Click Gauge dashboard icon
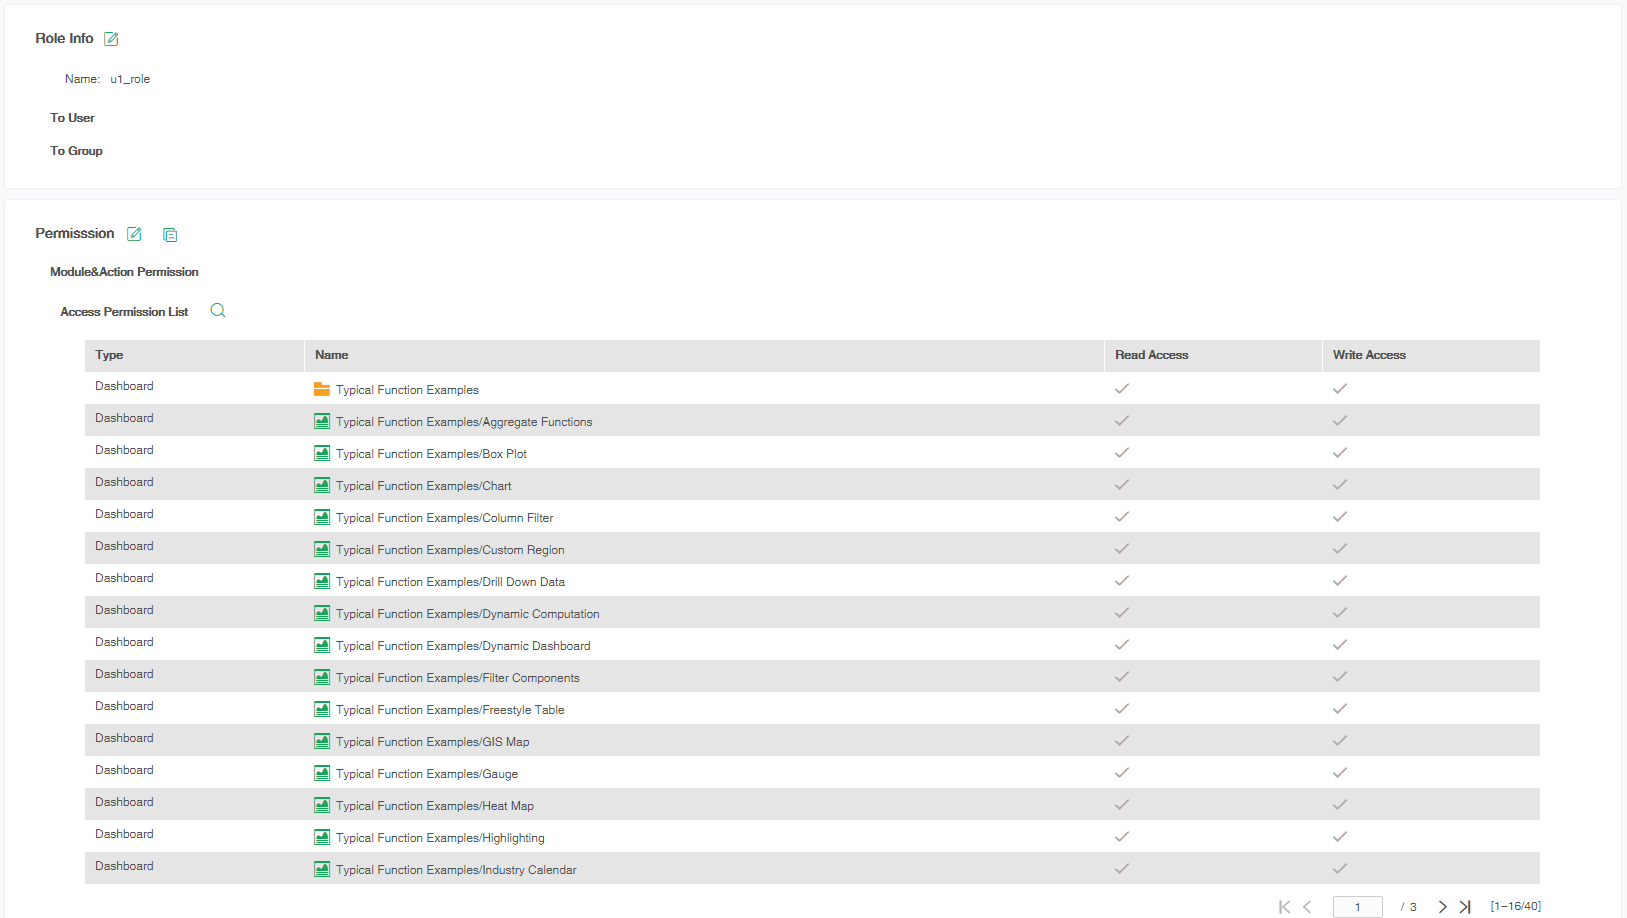1627x918 pixels. pos(322,773)
